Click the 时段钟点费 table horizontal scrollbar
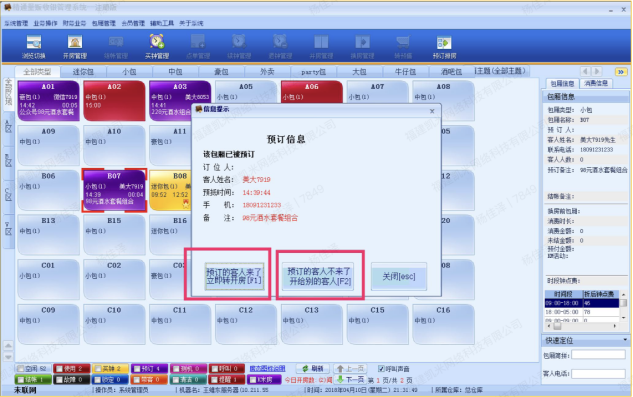This screenshot has width=633, height=397. (582, 326)
